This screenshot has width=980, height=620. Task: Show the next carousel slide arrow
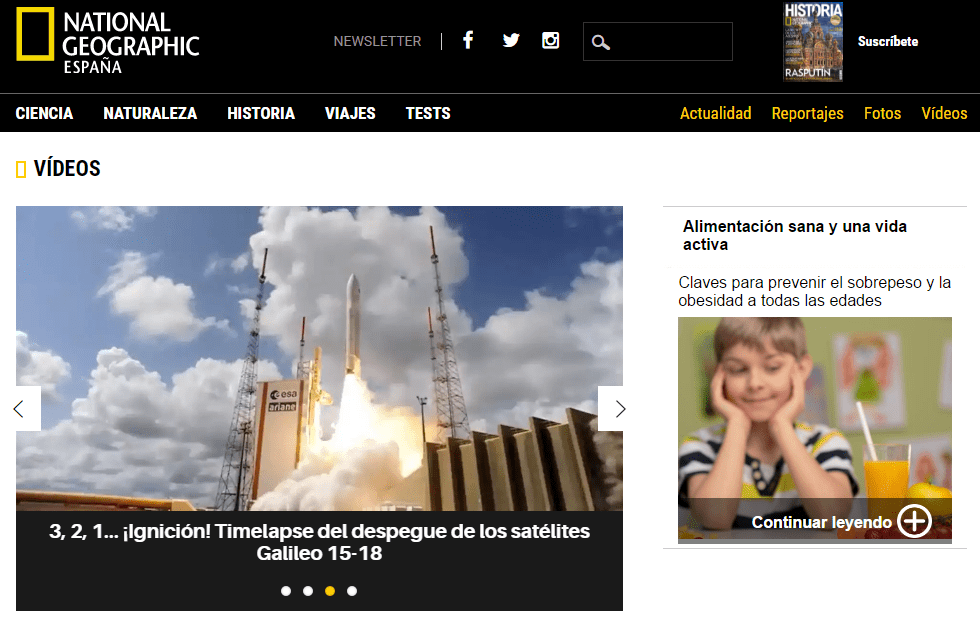(620, 409)
